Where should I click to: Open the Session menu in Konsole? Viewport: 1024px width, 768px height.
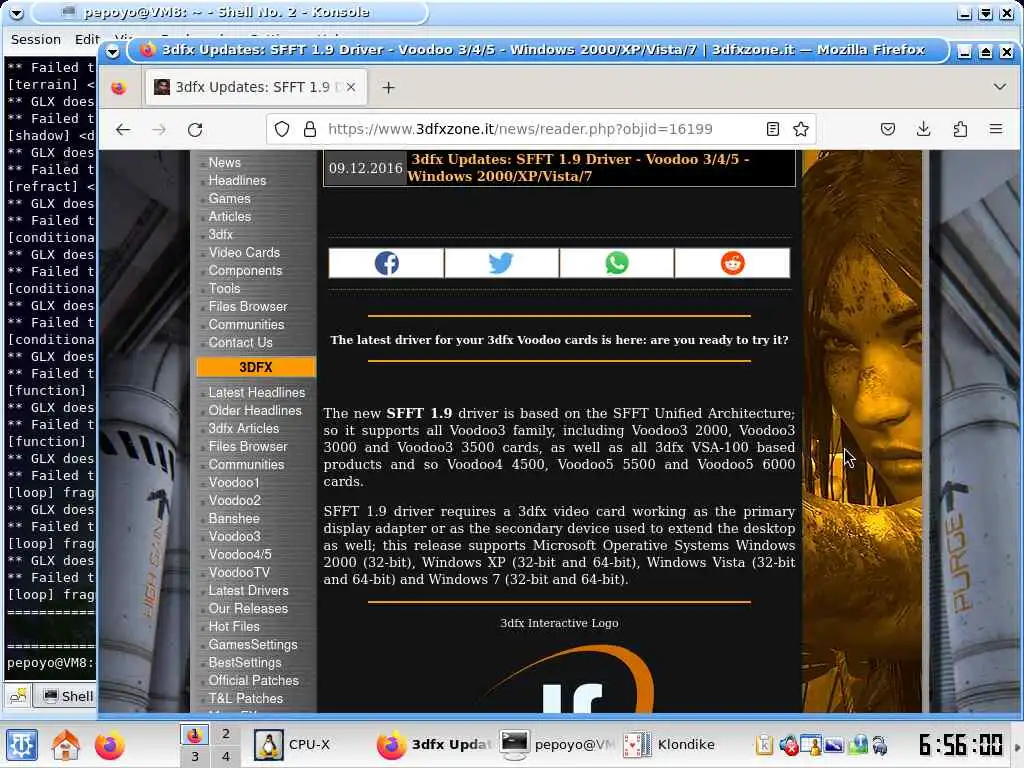click(x=36, y=39)
